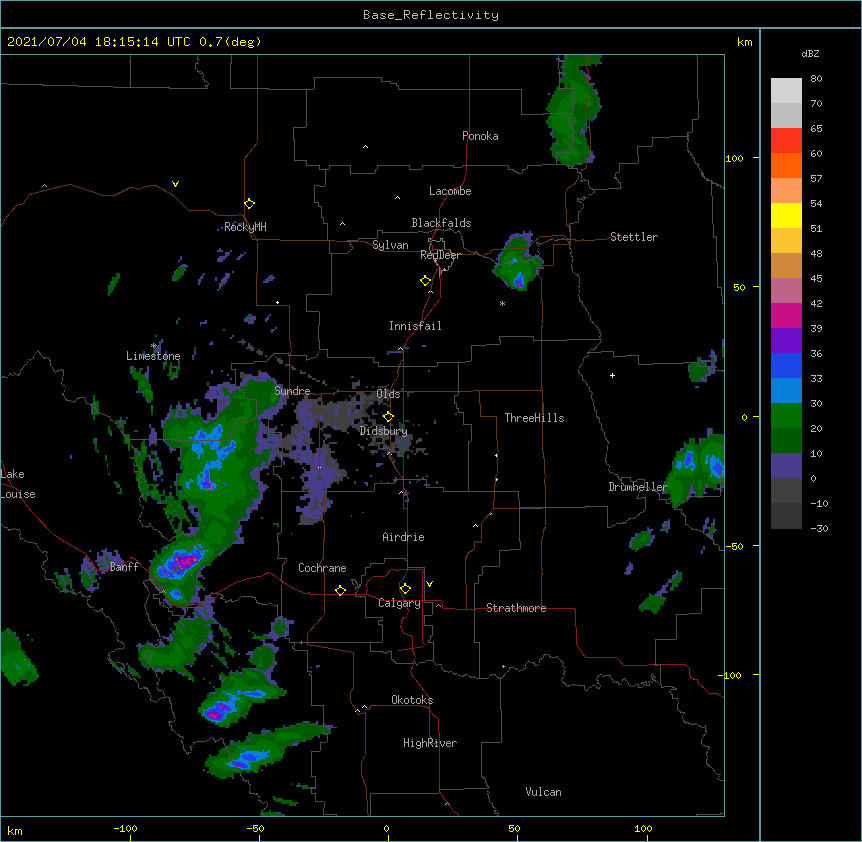Viewport: 862px width, 842px height.
Task: Select the Stettler label
Action: [634, 237]
